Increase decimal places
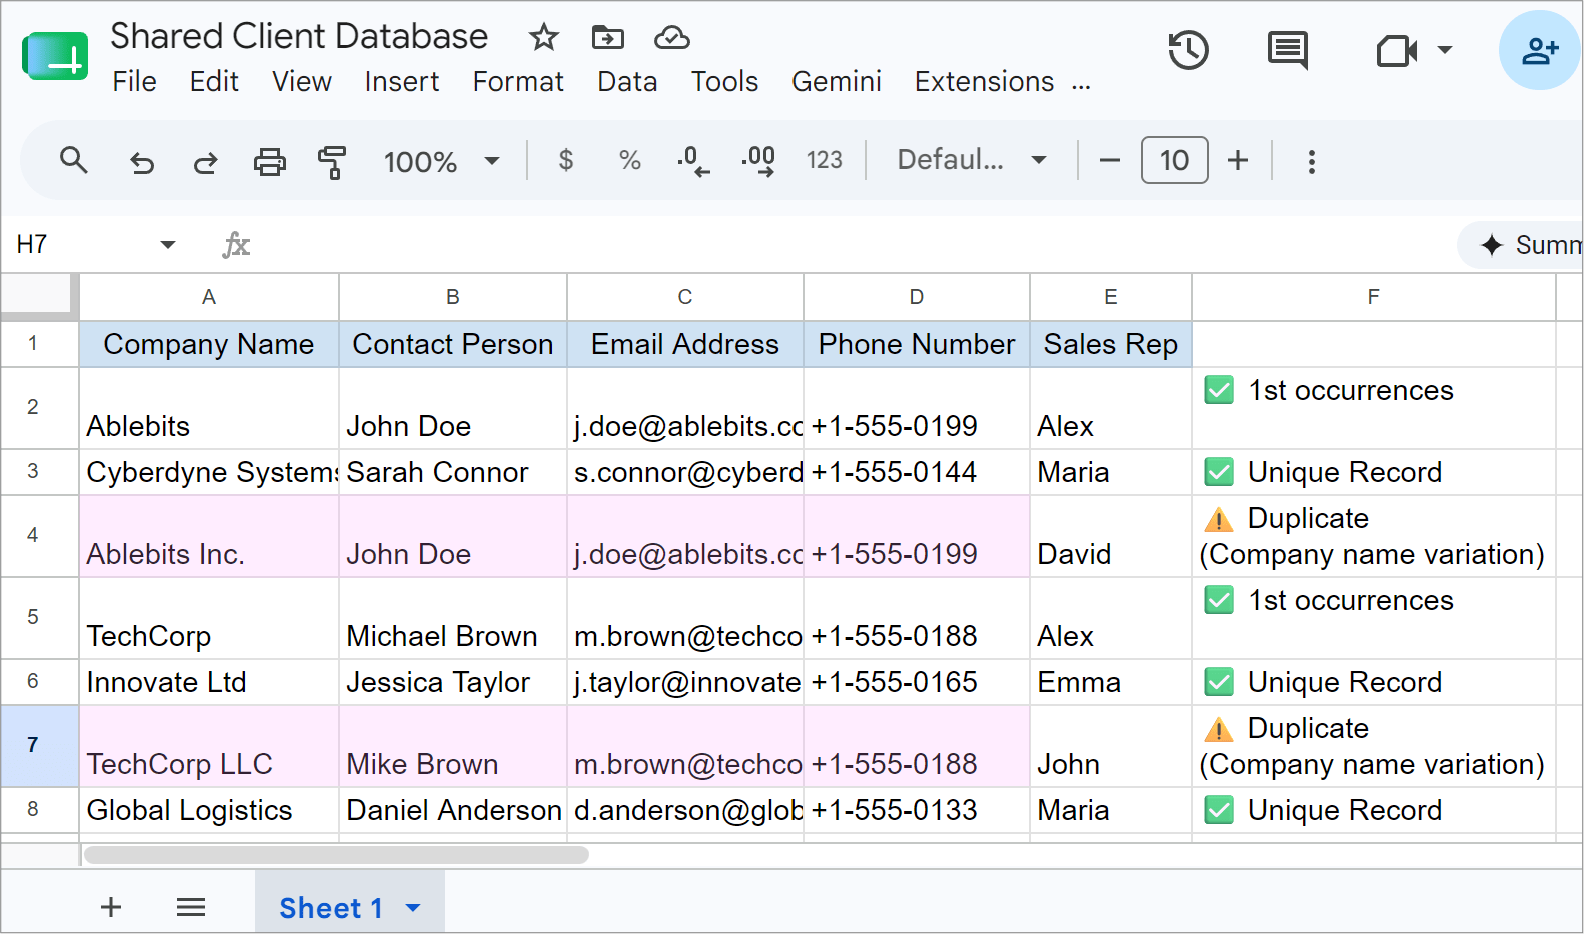The width and height of the screenshot is (1584, 934). tap(758, 160)
